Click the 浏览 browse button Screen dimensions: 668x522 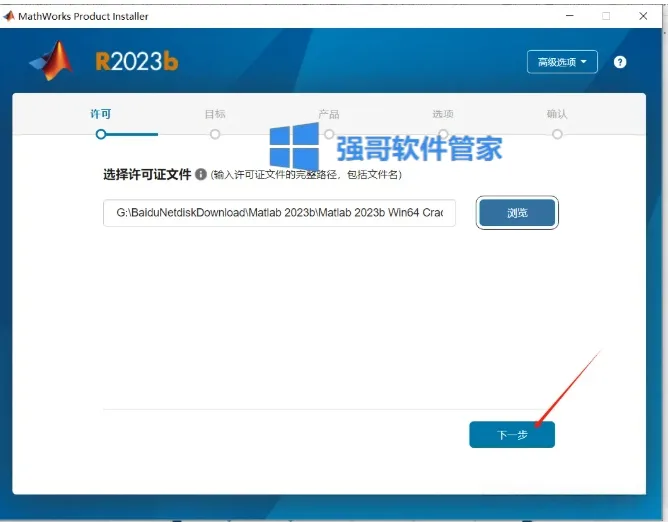[517, 213]
